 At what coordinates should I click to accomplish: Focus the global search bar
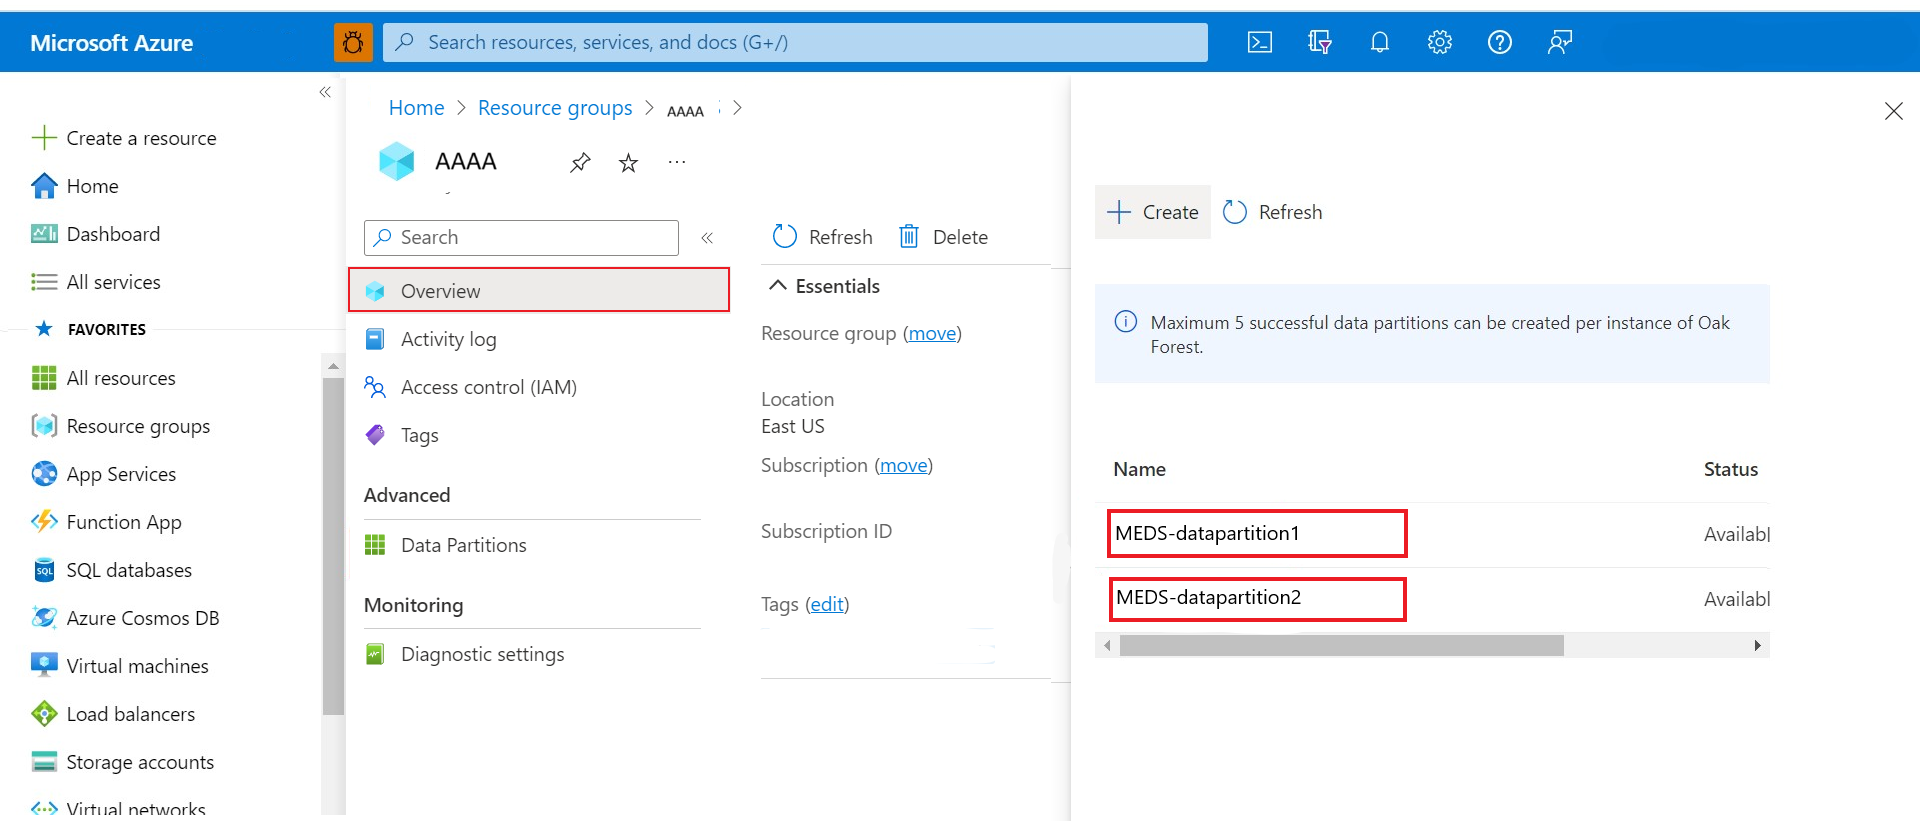click(x=795, y=42)
